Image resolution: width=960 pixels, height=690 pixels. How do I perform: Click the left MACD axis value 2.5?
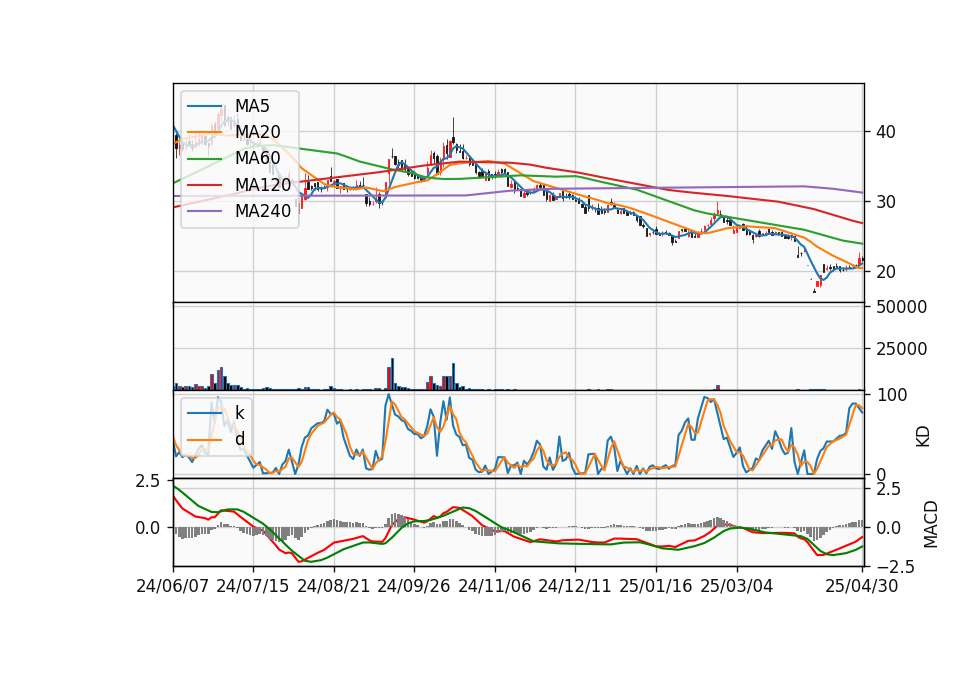(148, 481)
